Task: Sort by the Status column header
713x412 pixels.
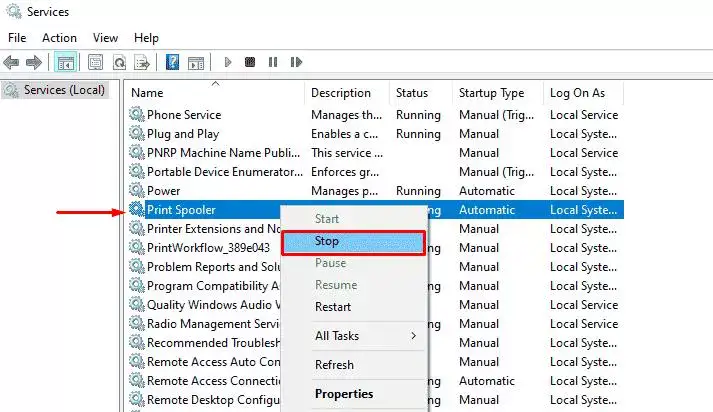Action: tap(421, 93)
